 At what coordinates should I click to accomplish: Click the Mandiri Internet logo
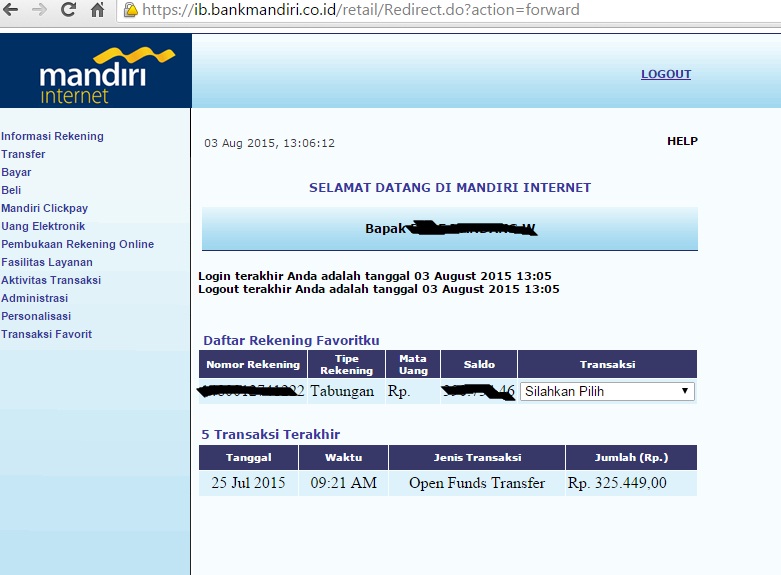[x=96, y=71]
